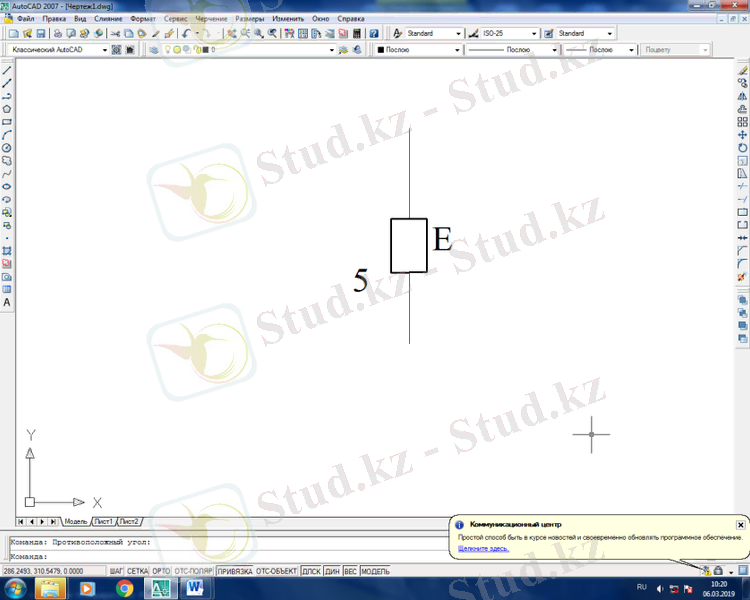This screenshot has height=600, width=750.
Task: Select the Revision Cloud tool
Action: (7, 161)
